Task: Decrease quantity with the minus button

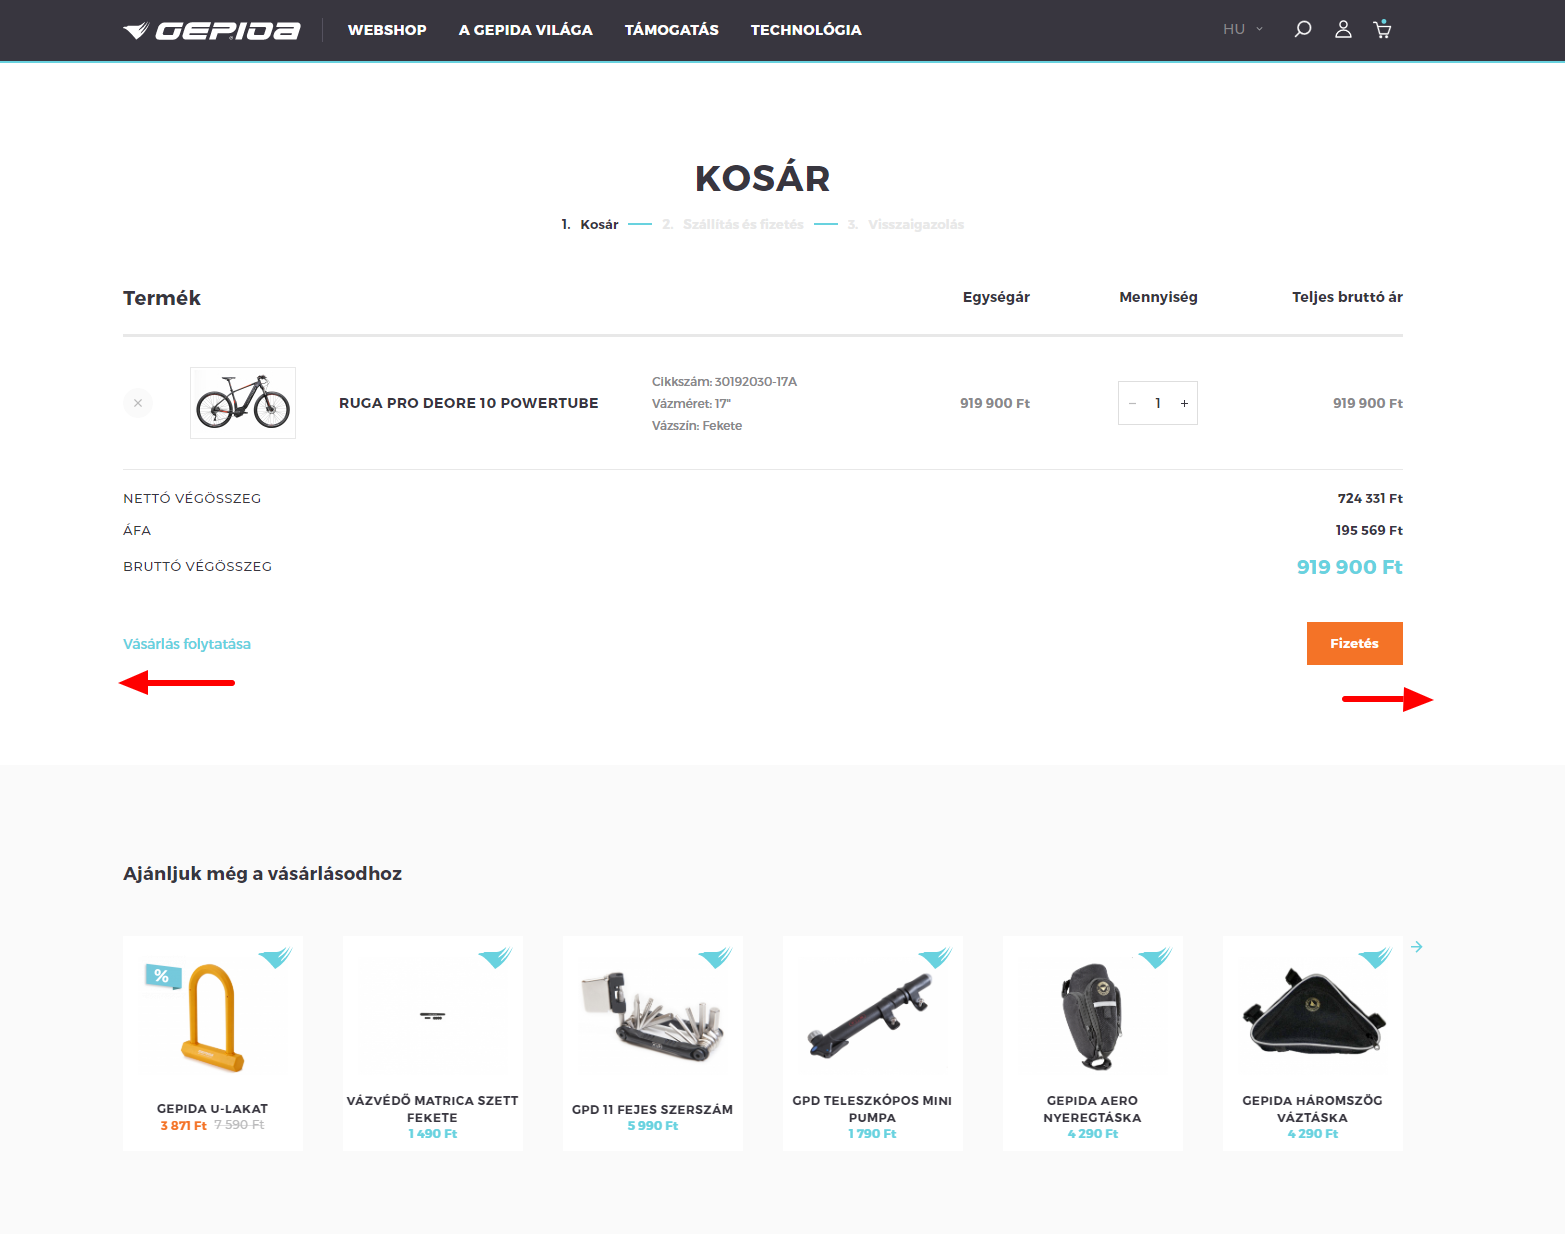Action: coord(1132,404)
